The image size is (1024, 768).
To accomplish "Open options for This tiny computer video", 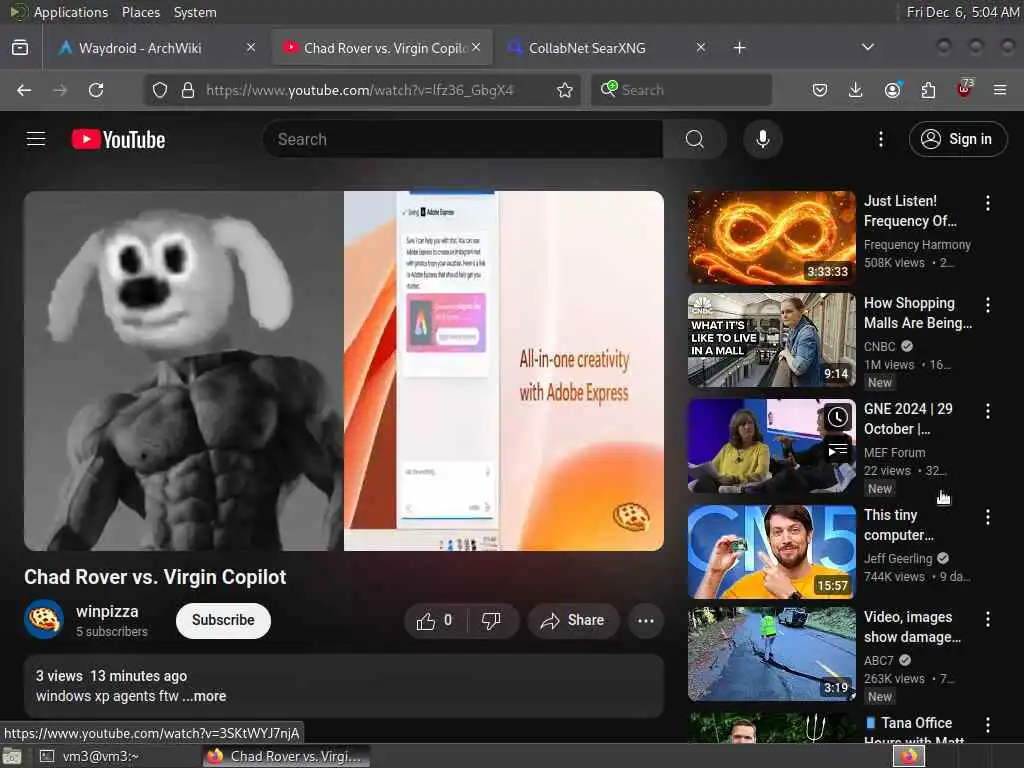I will point(987,517).
